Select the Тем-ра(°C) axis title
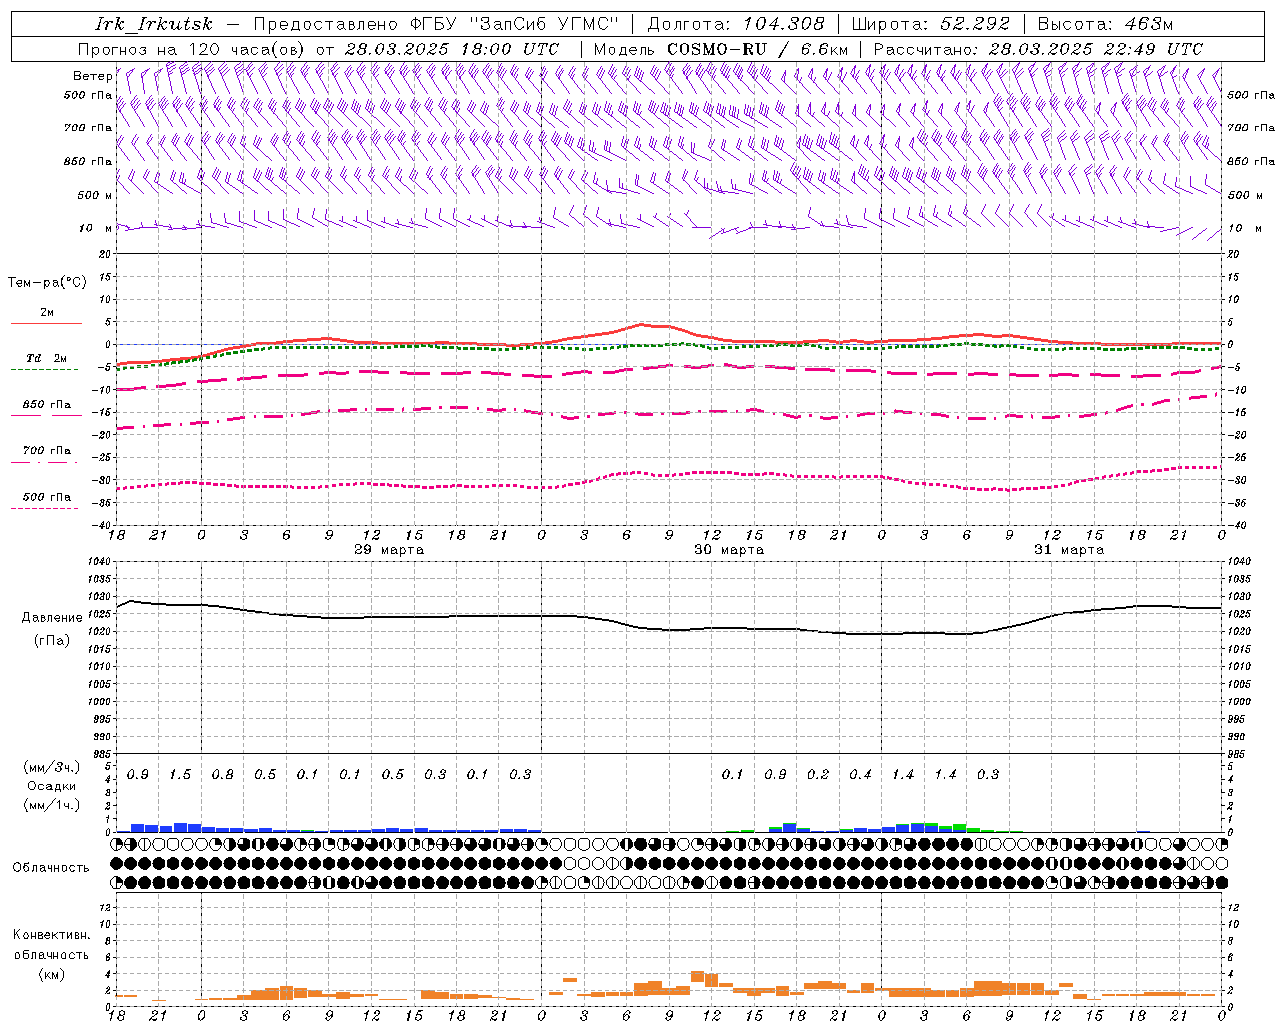The width and height of the screenshot is (1280, 1024). tap(47, 283)
